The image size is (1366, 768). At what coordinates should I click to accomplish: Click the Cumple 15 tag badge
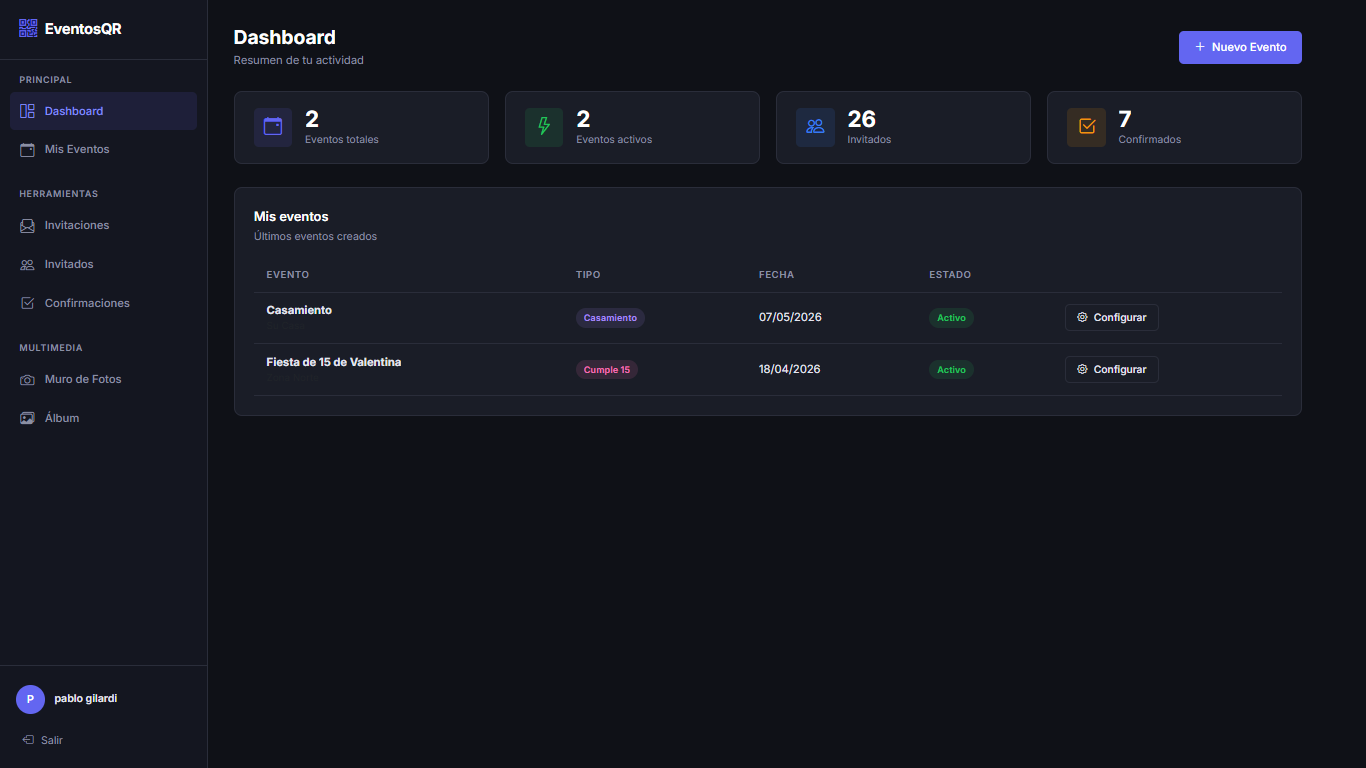[607, 369]
